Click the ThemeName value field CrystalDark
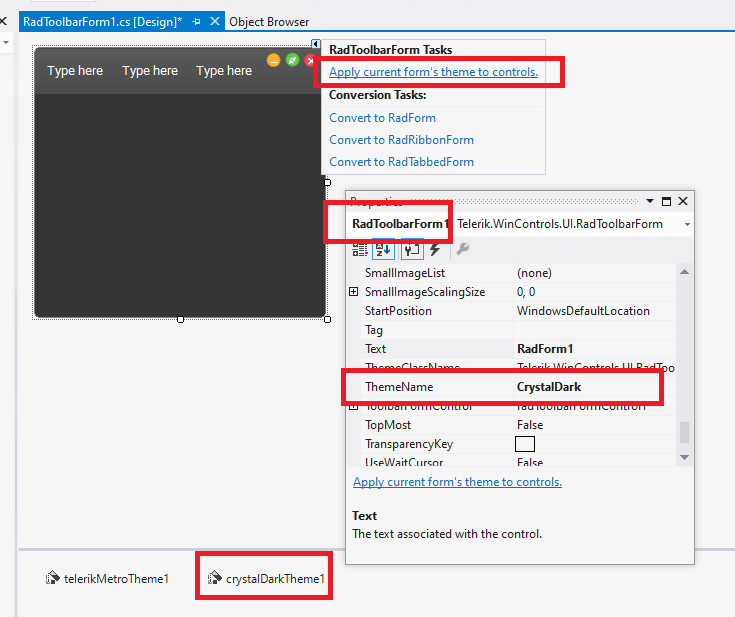The image size is (735, 617). 550,387
